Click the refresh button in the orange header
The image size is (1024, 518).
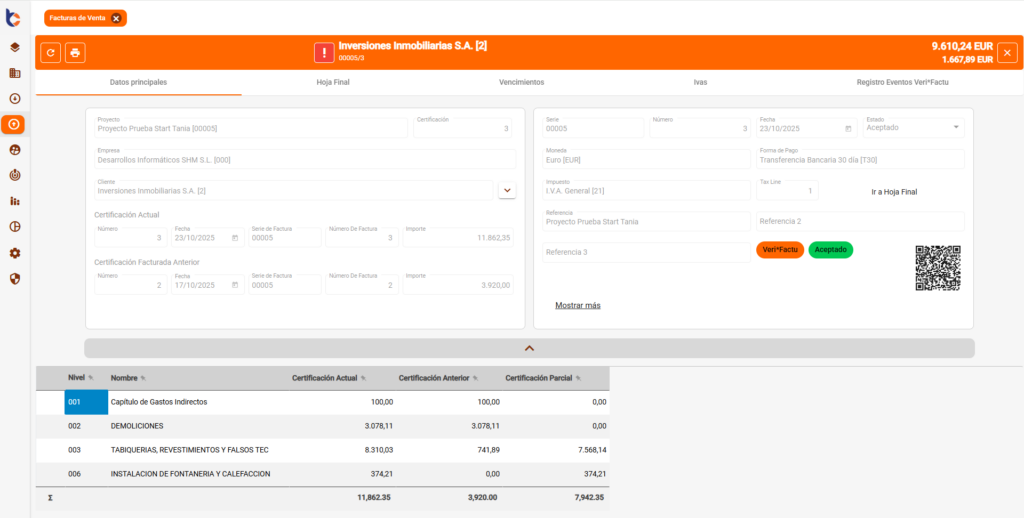[50, 53]
